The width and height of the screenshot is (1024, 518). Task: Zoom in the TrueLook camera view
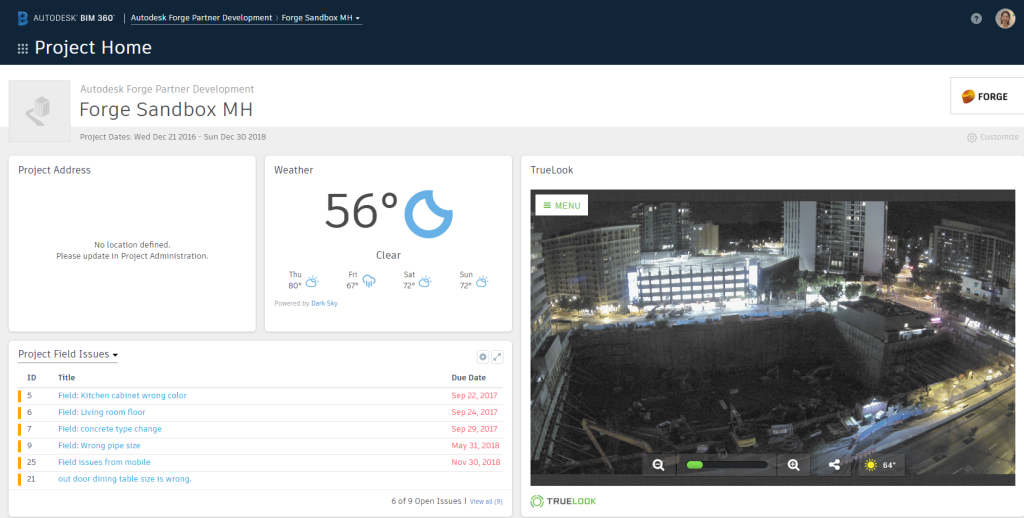[793, 465]
